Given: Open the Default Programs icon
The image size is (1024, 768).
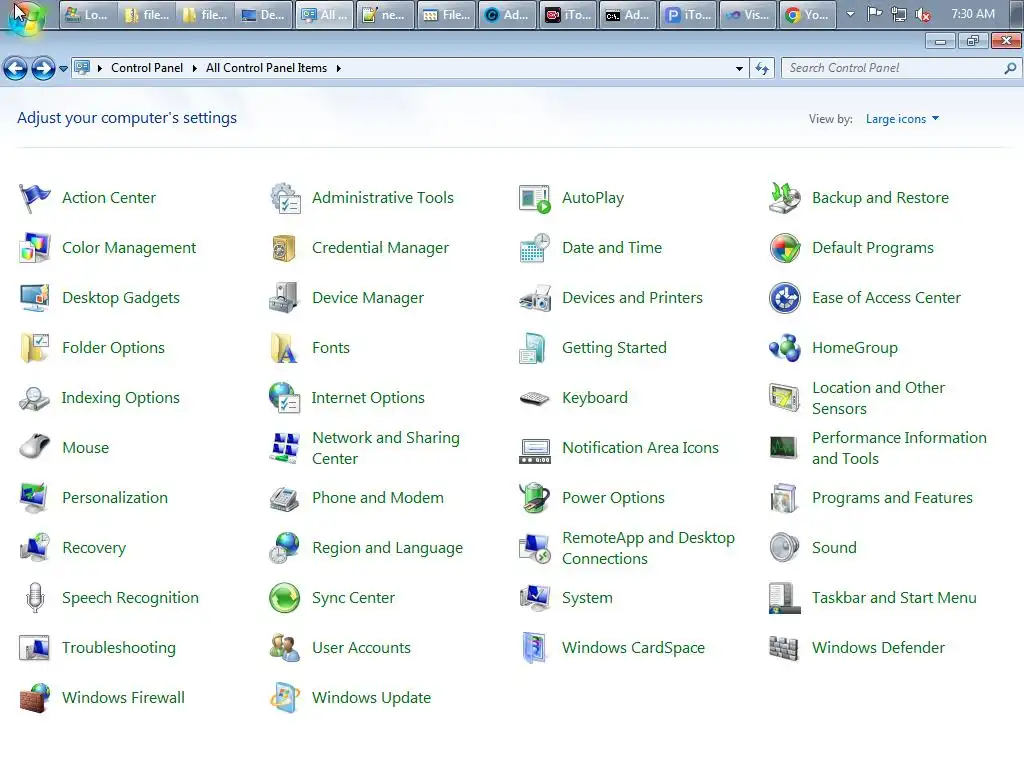Looking at the screenshot, I should point(784,248).
